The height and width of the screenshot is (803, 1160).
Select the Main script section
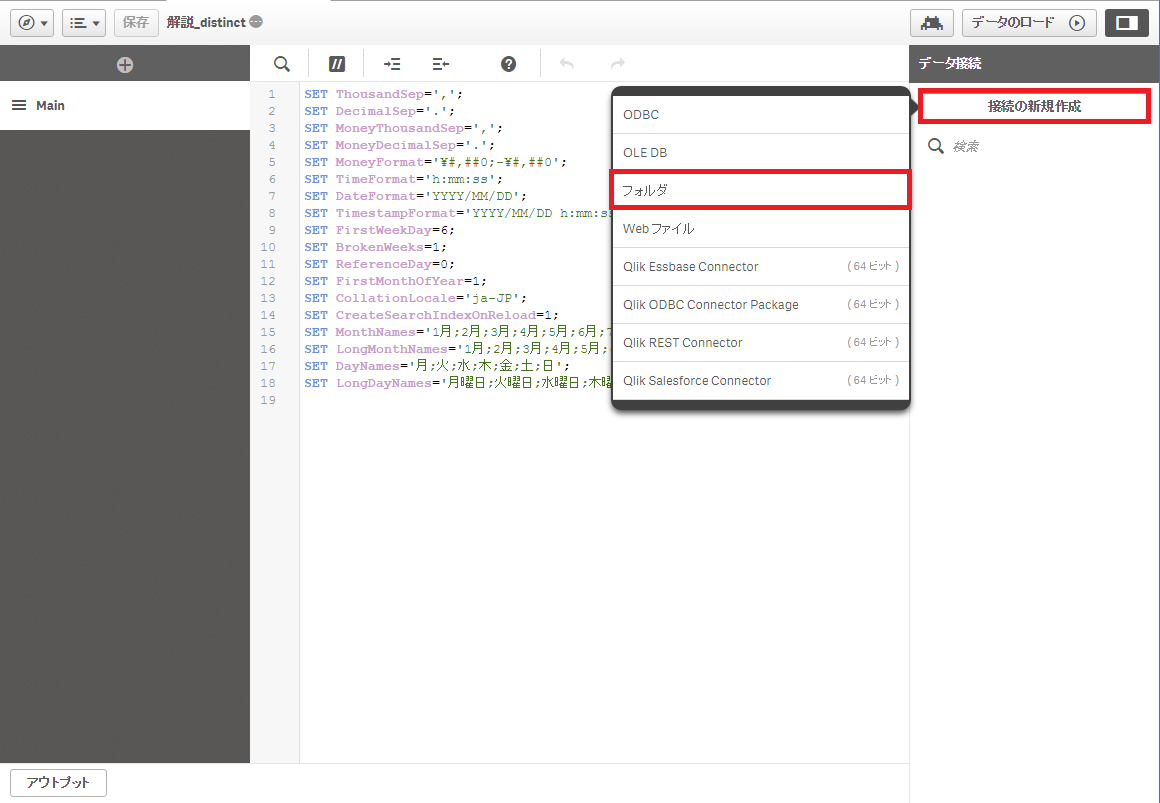click(125, 106)
